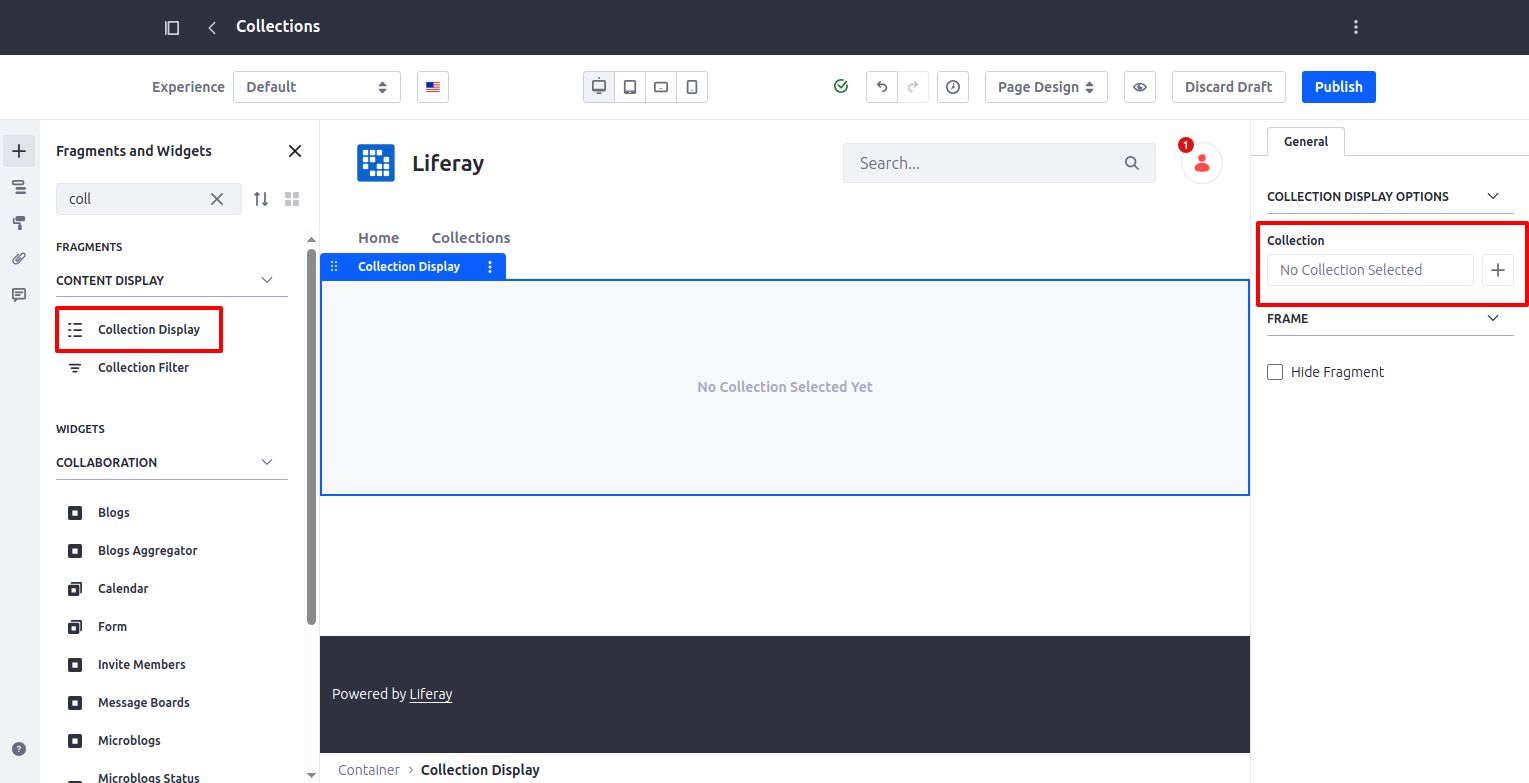Select the General tab
Screen dimensions: 1529x783
click(1306, 142)
